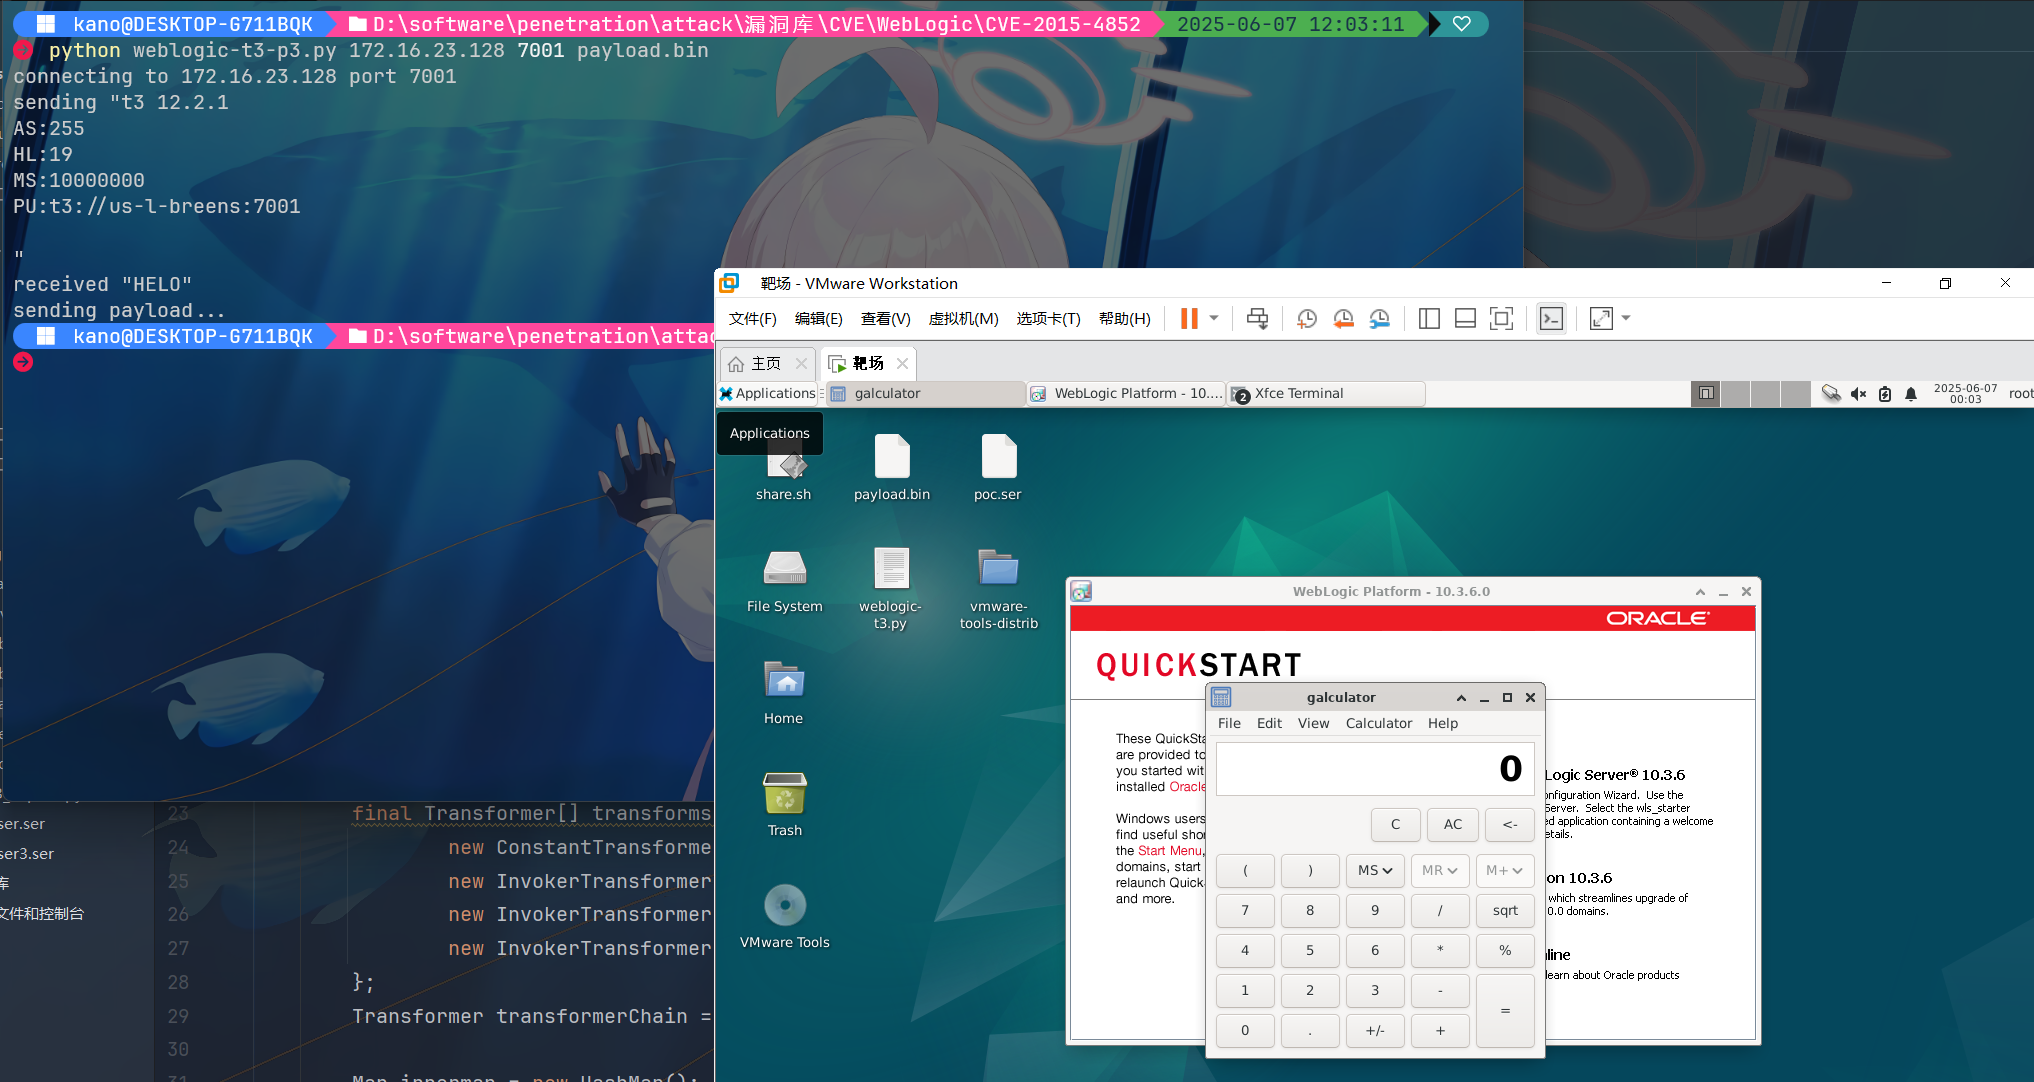Click the stretch guest display icon
The height and width of the screenshot is (1082, 2034).
(1601, 319)
